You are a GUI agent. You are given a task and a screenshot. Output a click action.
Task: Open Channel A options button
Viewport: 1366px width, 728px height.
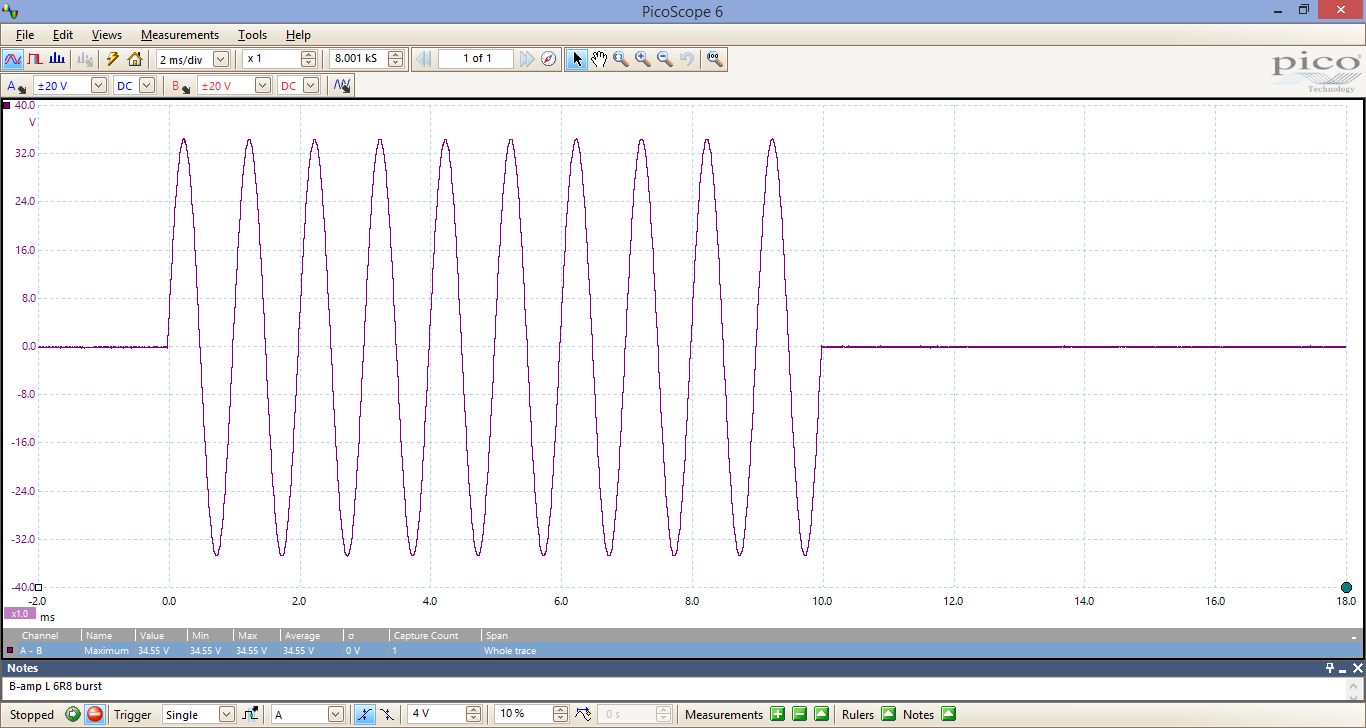click(x=16, y=86)
